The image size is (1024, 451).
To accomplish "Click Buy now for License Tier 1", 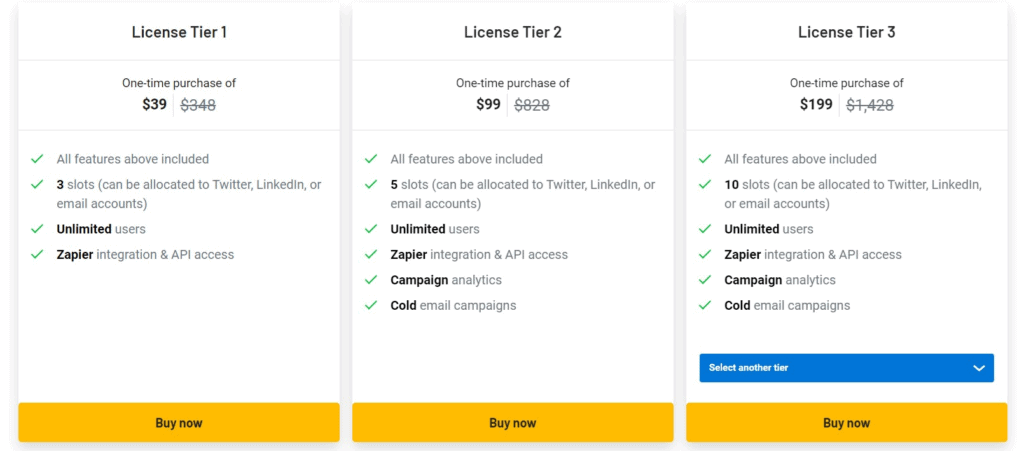I will (179, 423).
